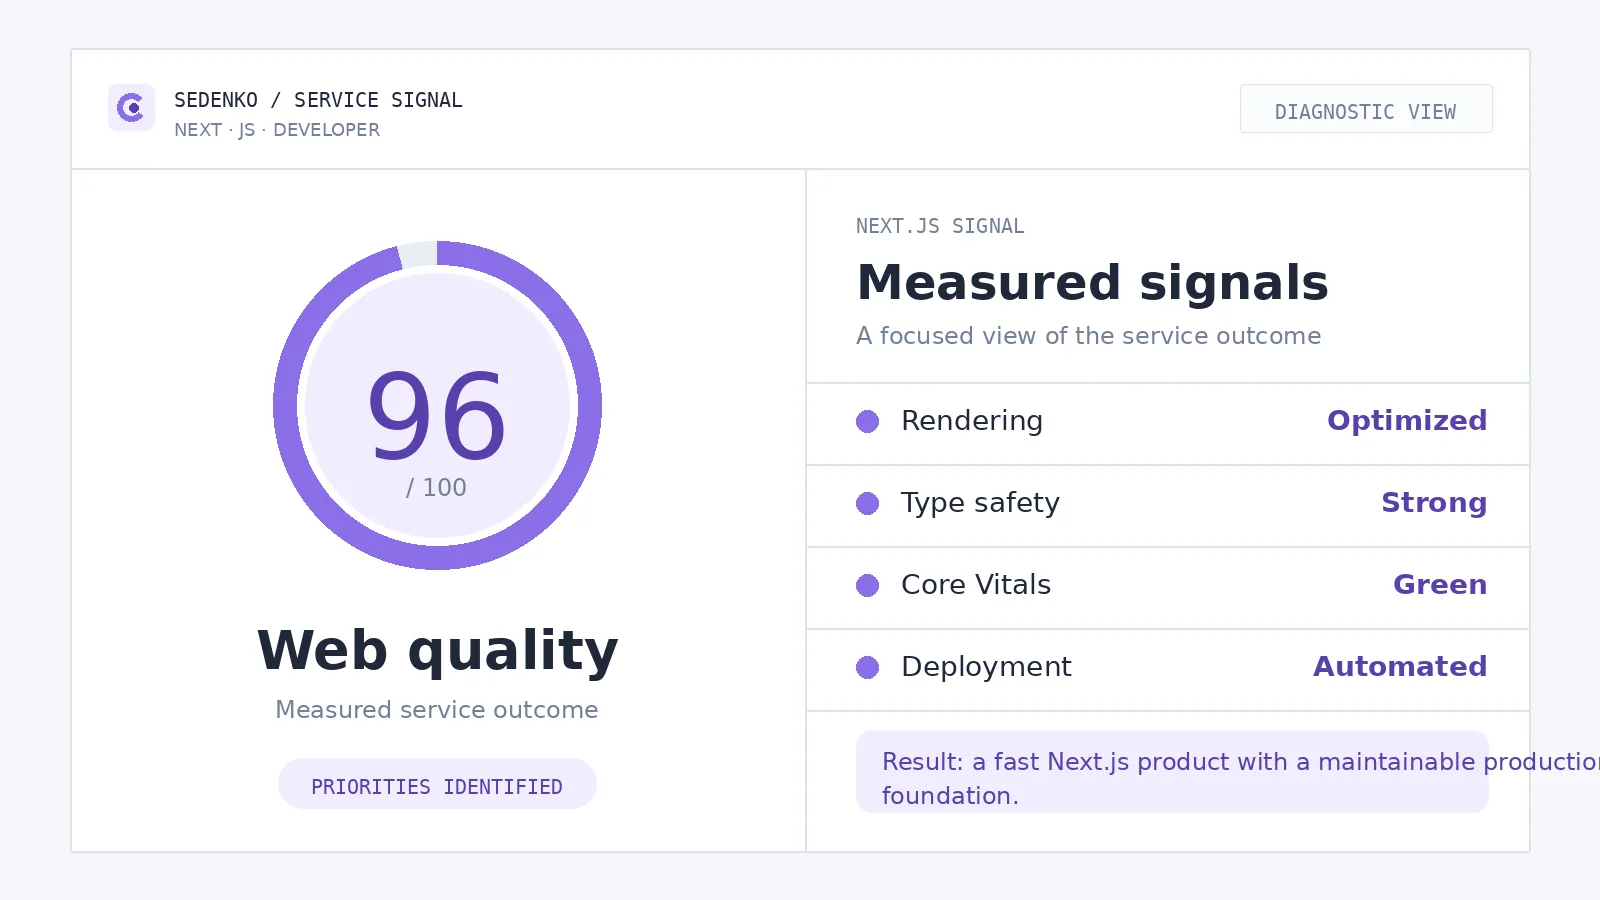Screen dimensions: 1600x900
Task: Click 'A focused view of the service outcome'
Action: click(1088, 336)
